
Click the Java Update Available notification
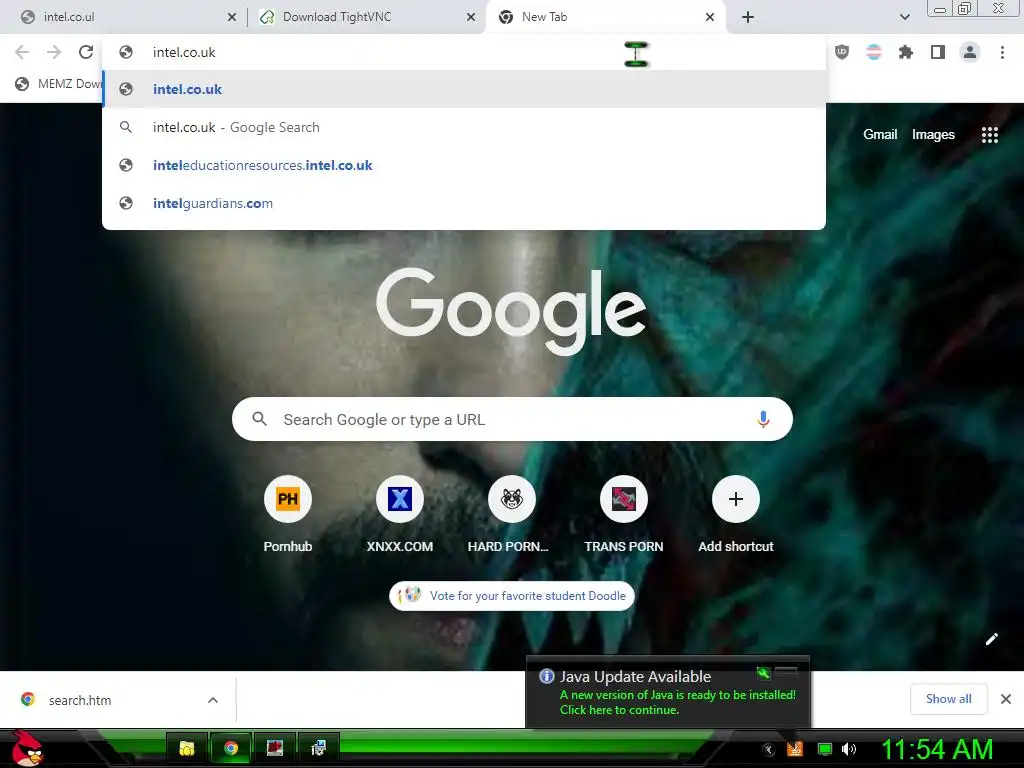point(667,692)
